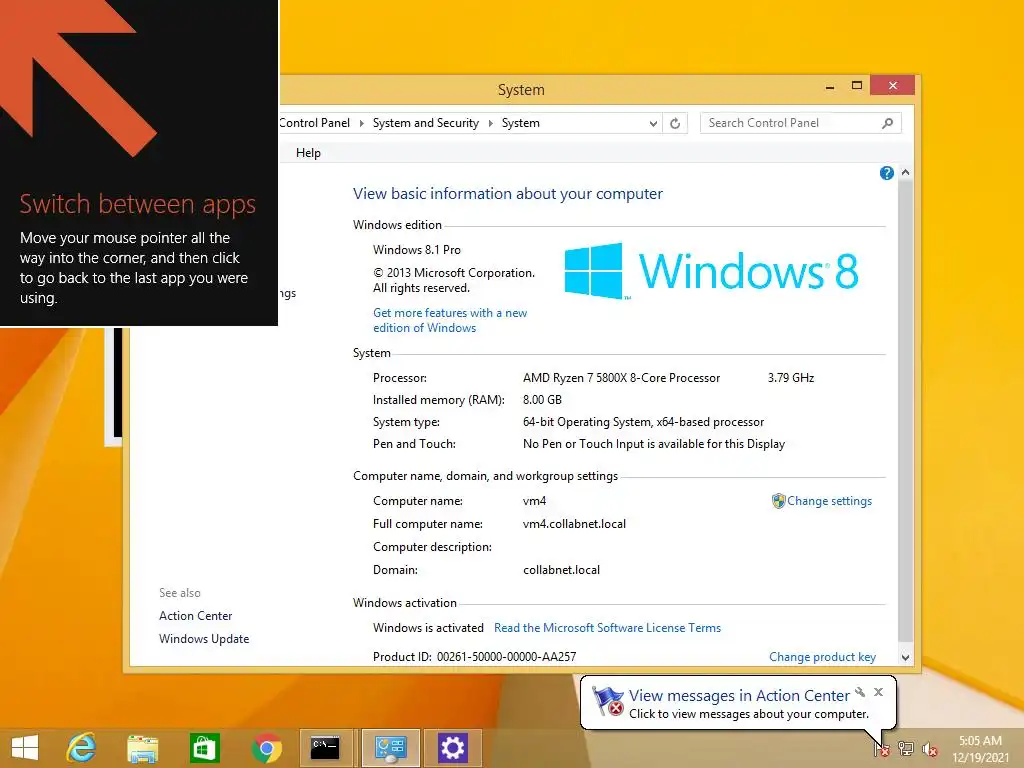Launch Google Chrome from the taskbar
Image resolution: width=1024 pixels, height=768 pixels.
pyautogui.click(x=266, y=748)
